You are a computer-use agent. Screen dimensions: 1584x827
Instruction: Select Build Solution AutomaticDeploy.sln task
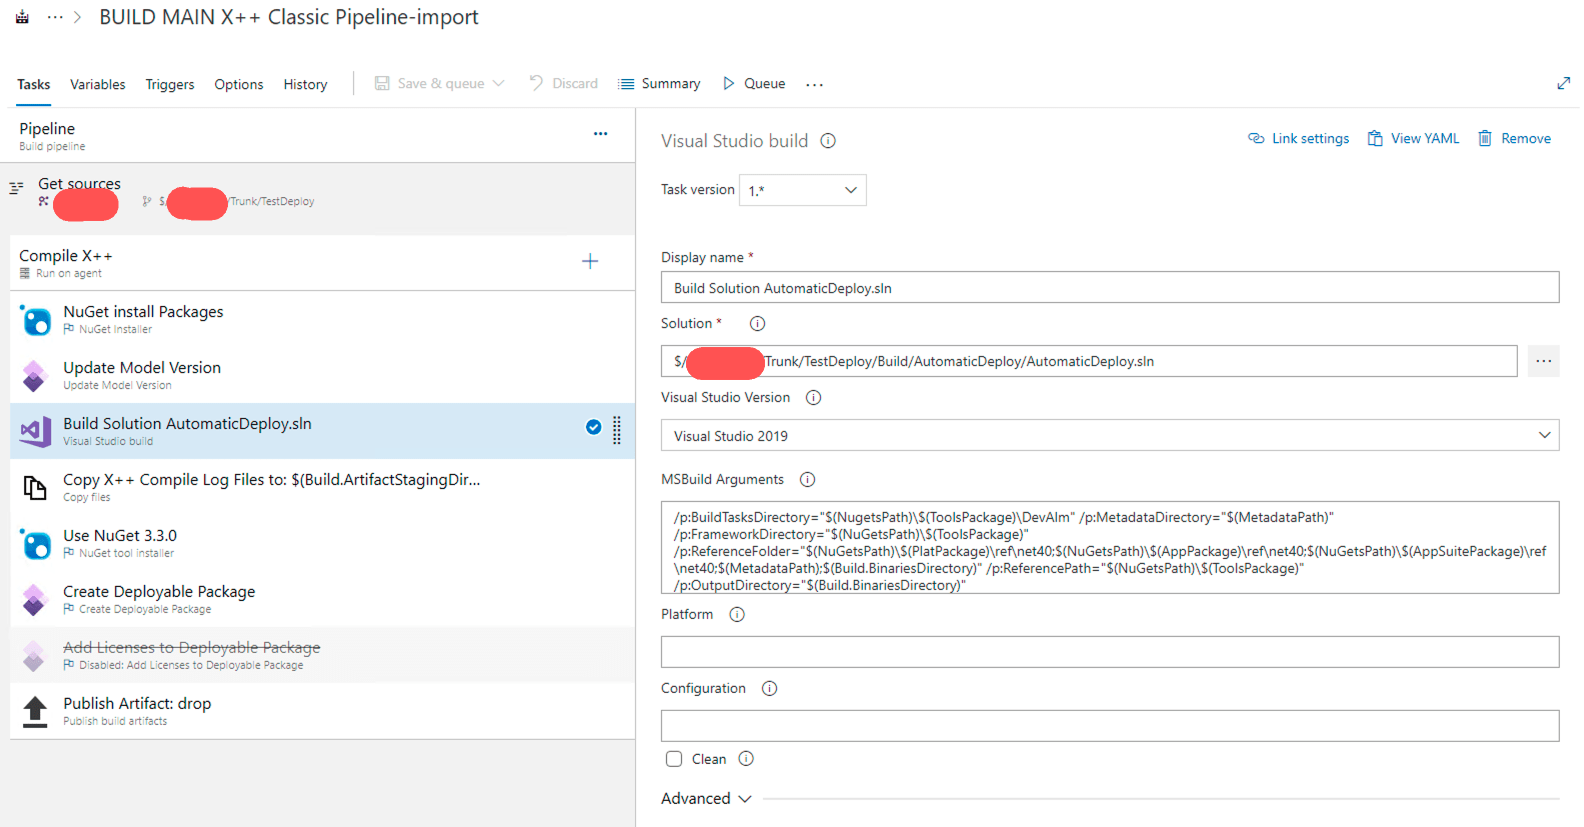click(x=322, y=431)
